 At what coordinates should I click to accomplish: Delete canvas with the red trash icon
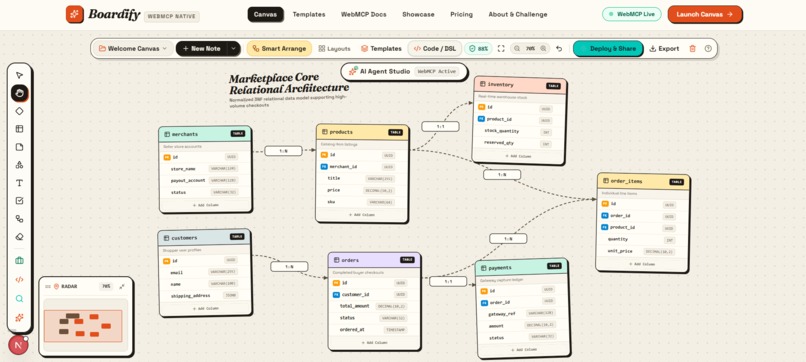pos(692,48)
